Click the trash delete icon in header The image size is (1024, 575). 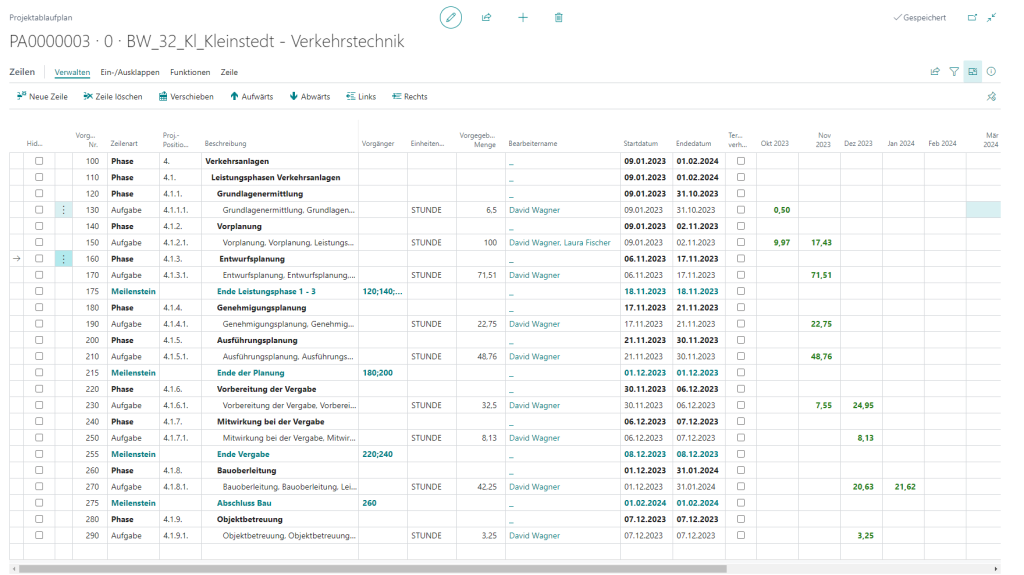(558, 18)
